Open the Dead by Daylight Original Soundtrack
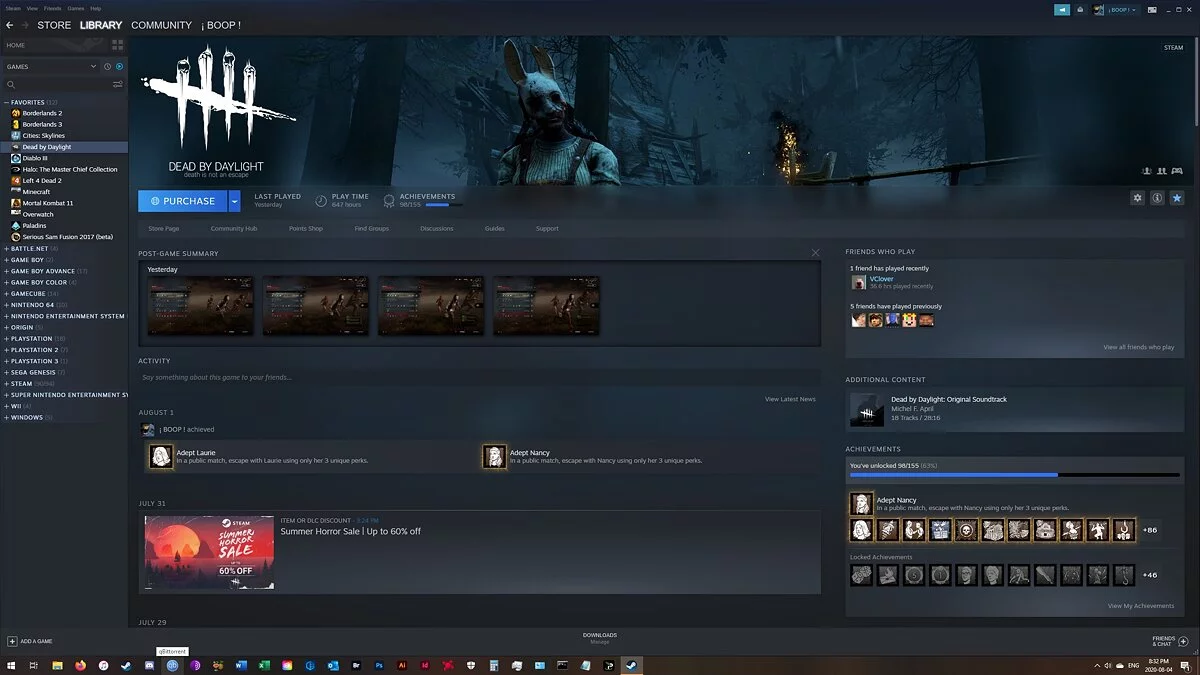The height and width of the screenshot is (675, 1200). point(948,399)
